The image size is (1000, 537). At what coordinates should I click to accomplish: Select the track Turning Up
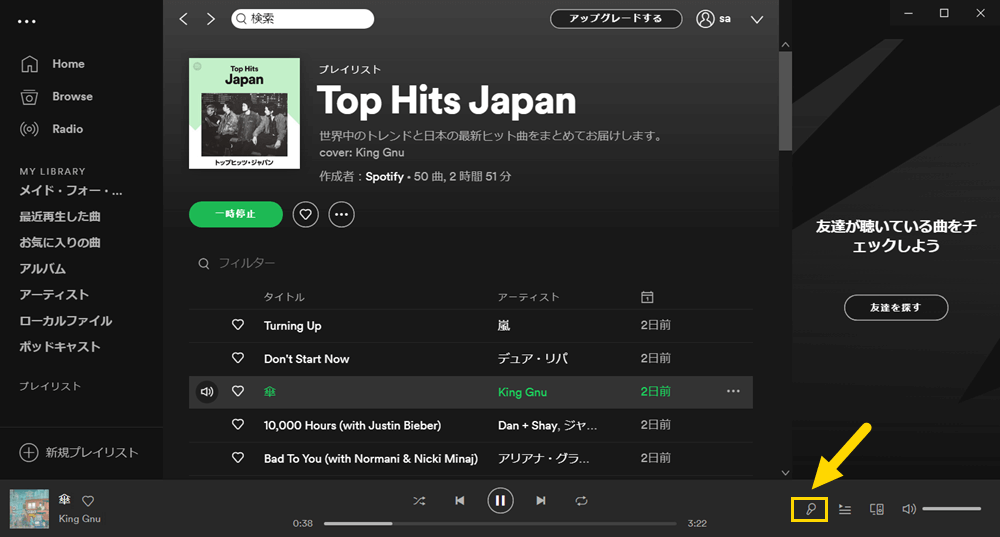(x=293, y=326)
